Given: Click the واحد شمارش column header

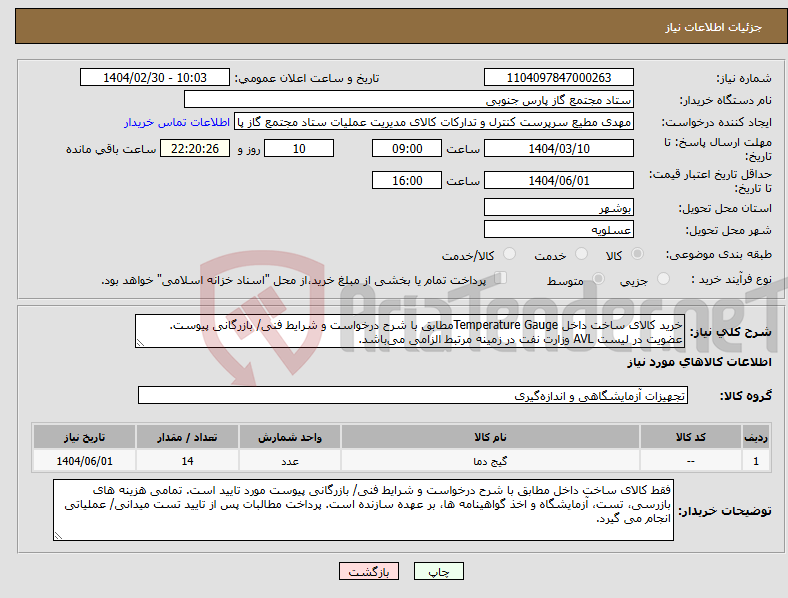Looking at the screenshot, I should 290,437.
